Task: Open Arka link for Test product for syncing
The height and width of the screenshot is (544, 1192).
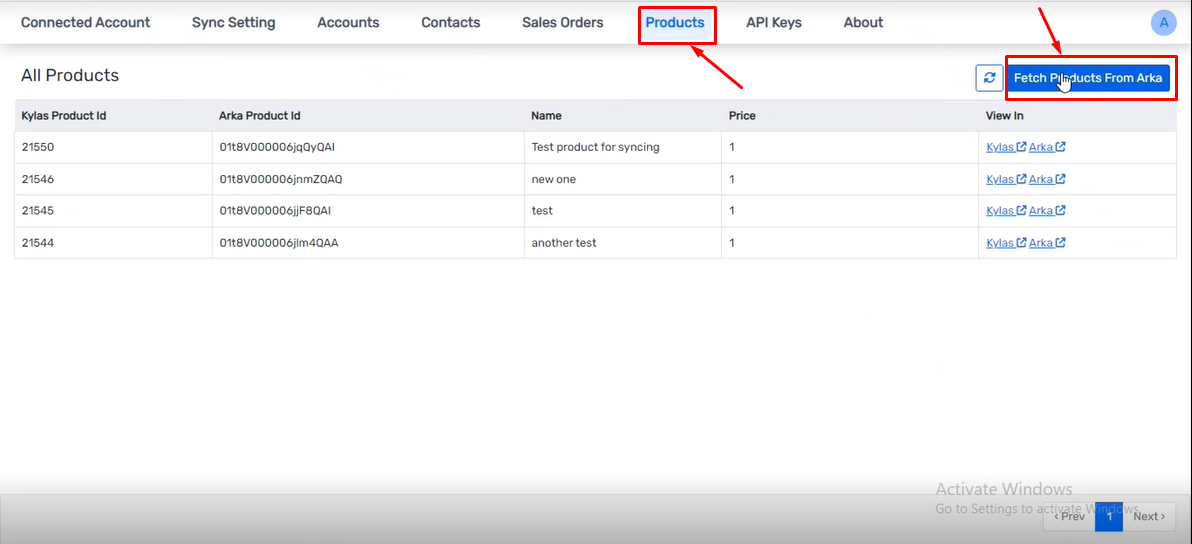Action: [1047, 147]
